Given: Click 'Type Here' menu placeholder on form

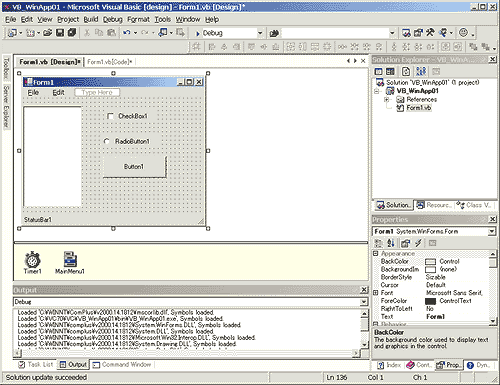Looking at the screenshot, I should pos(97,92).
